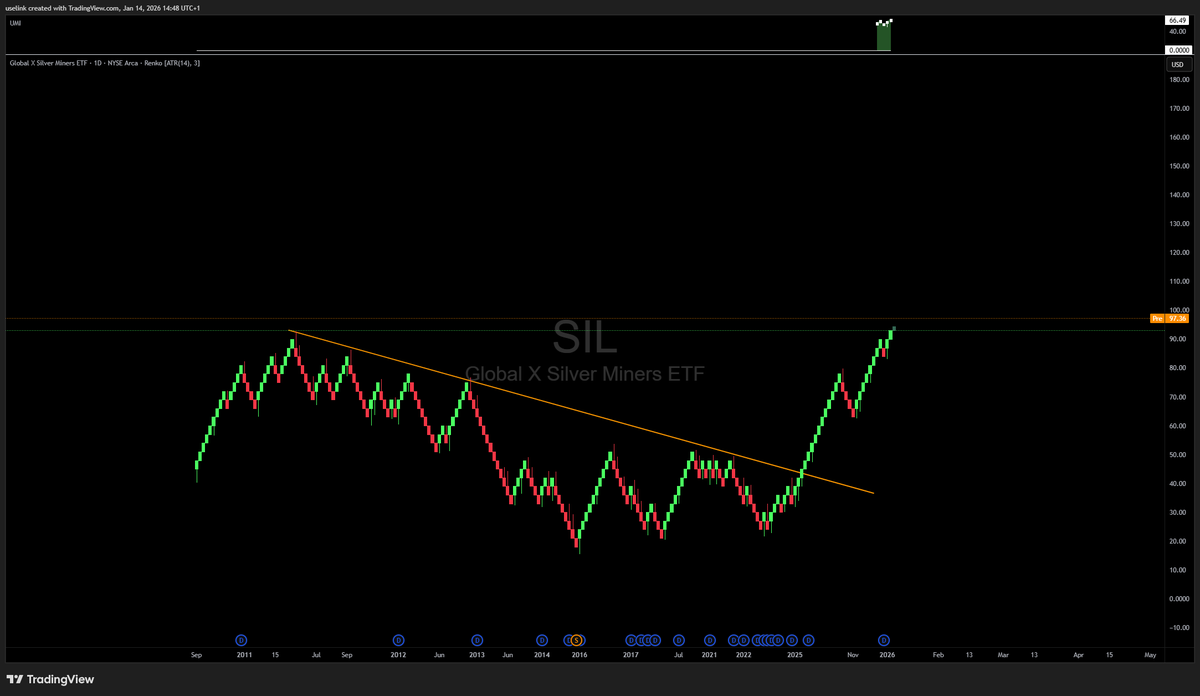This screenshot has height=696, width=1200.
Task: Click the May time axis label
Action: tap(1150, 655)
